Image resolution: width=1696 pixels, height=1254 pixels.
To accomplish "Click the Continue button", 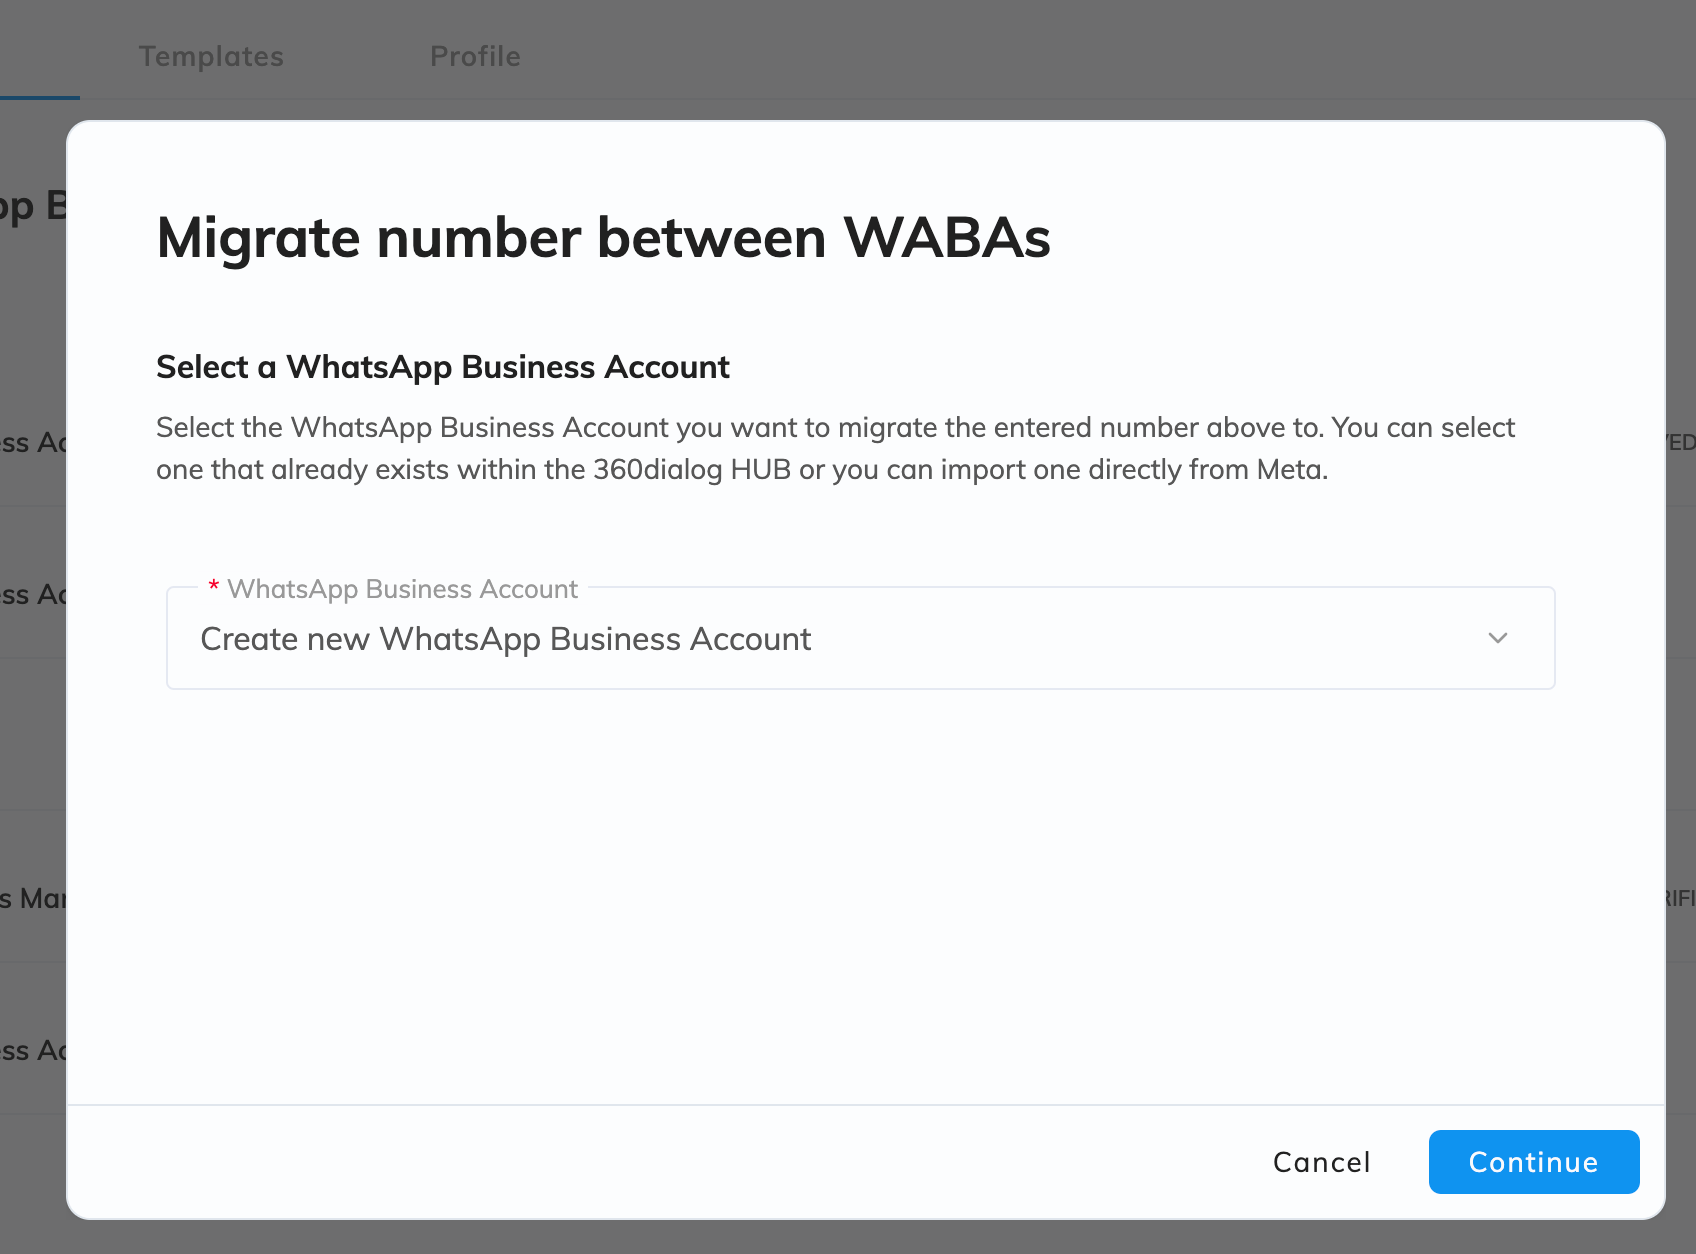I will click(1533, 1162).
